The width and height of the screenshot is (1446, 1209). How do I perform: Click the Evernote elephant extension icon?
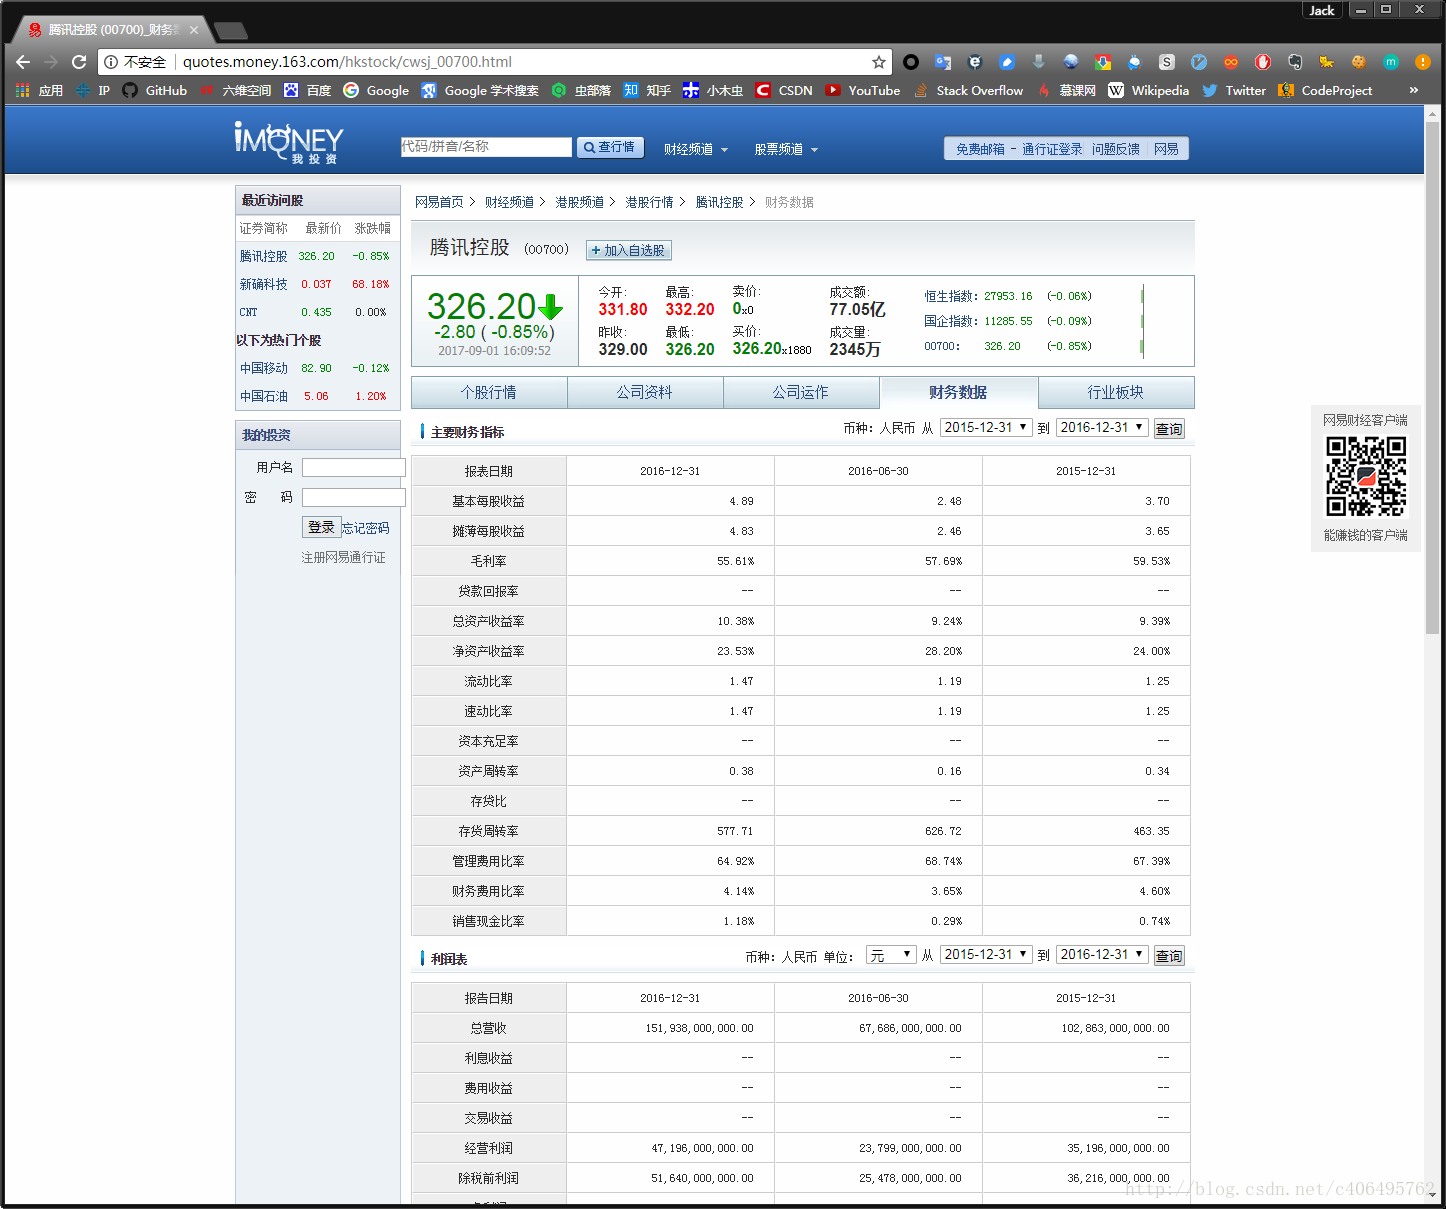click(x=1295, y=62)
